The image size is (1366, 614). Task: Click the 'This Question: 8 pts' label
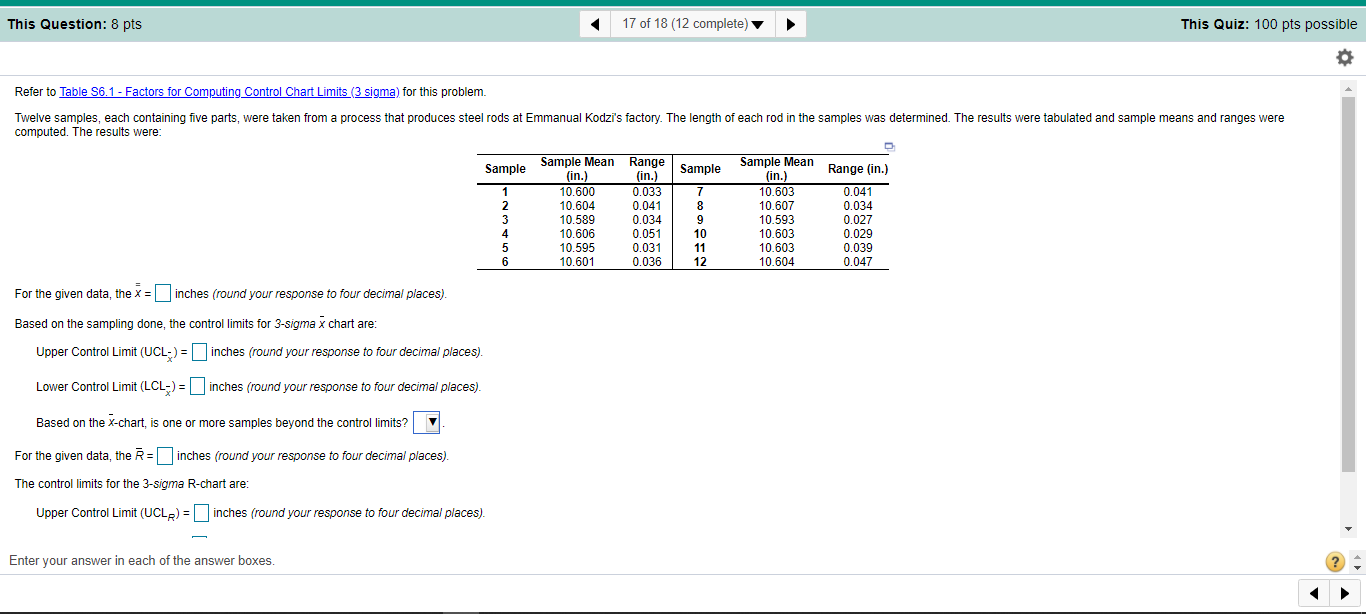tap(75, 24)
